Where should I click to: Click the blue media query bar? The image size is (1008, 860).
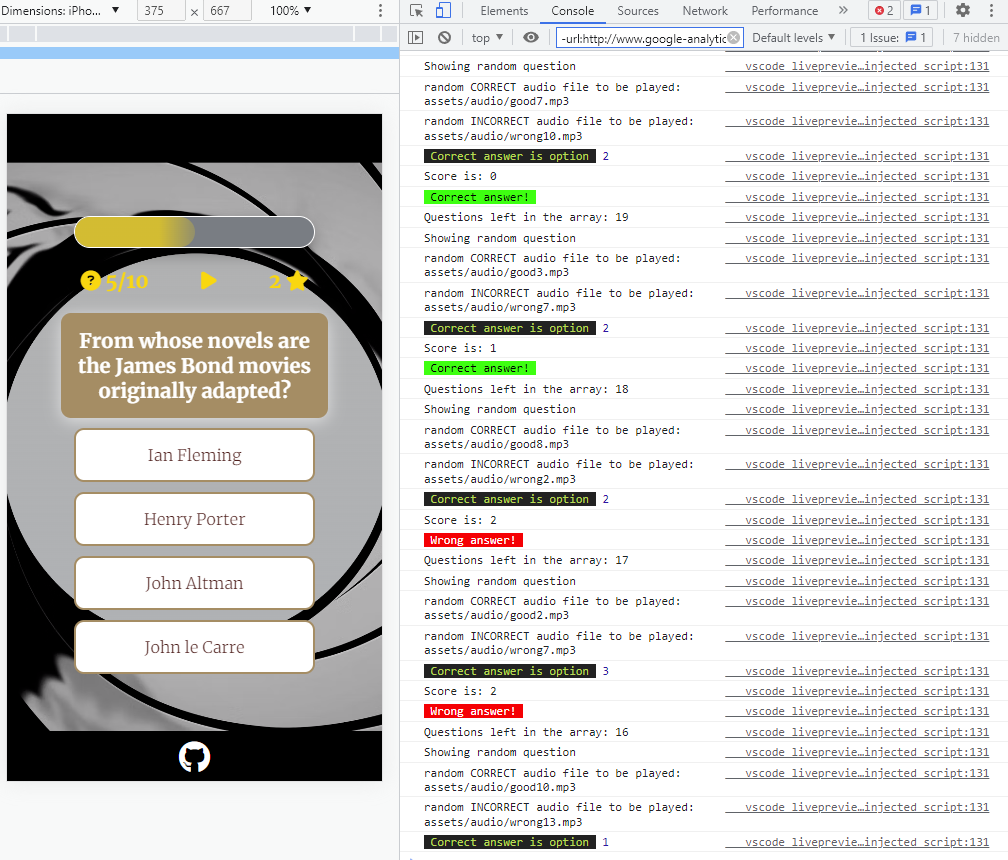coord(199,53)
